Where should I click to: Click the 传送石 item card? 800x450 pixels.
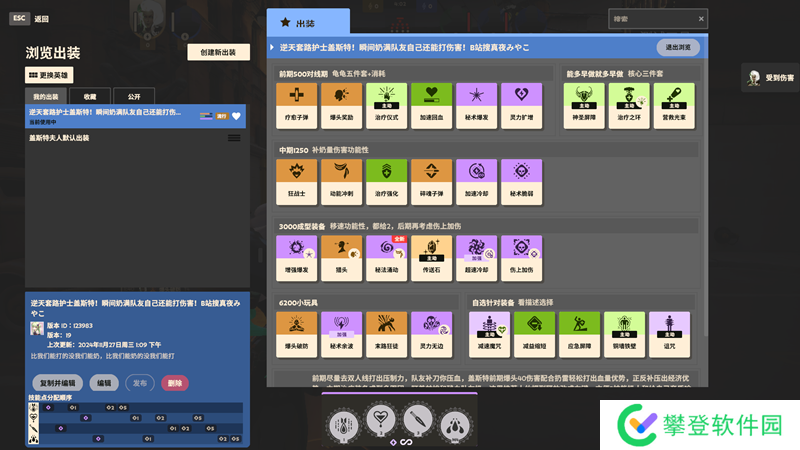pos(432,259)
